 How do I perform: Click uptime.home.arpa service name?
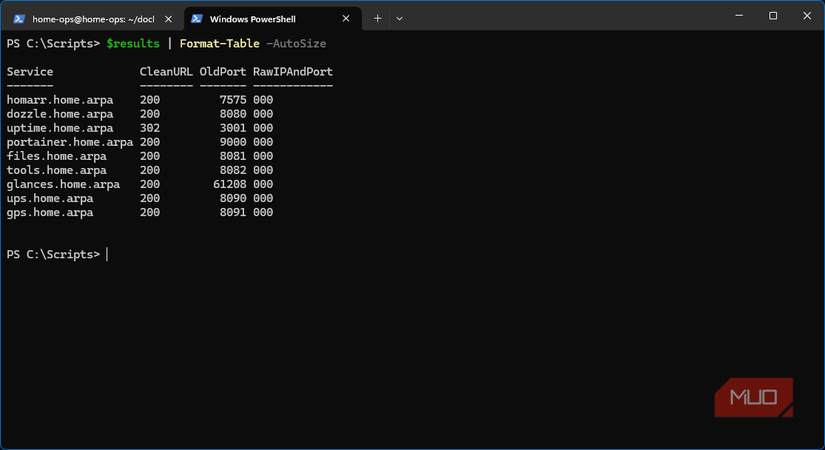pyautogui.click(x=60, y=128)
